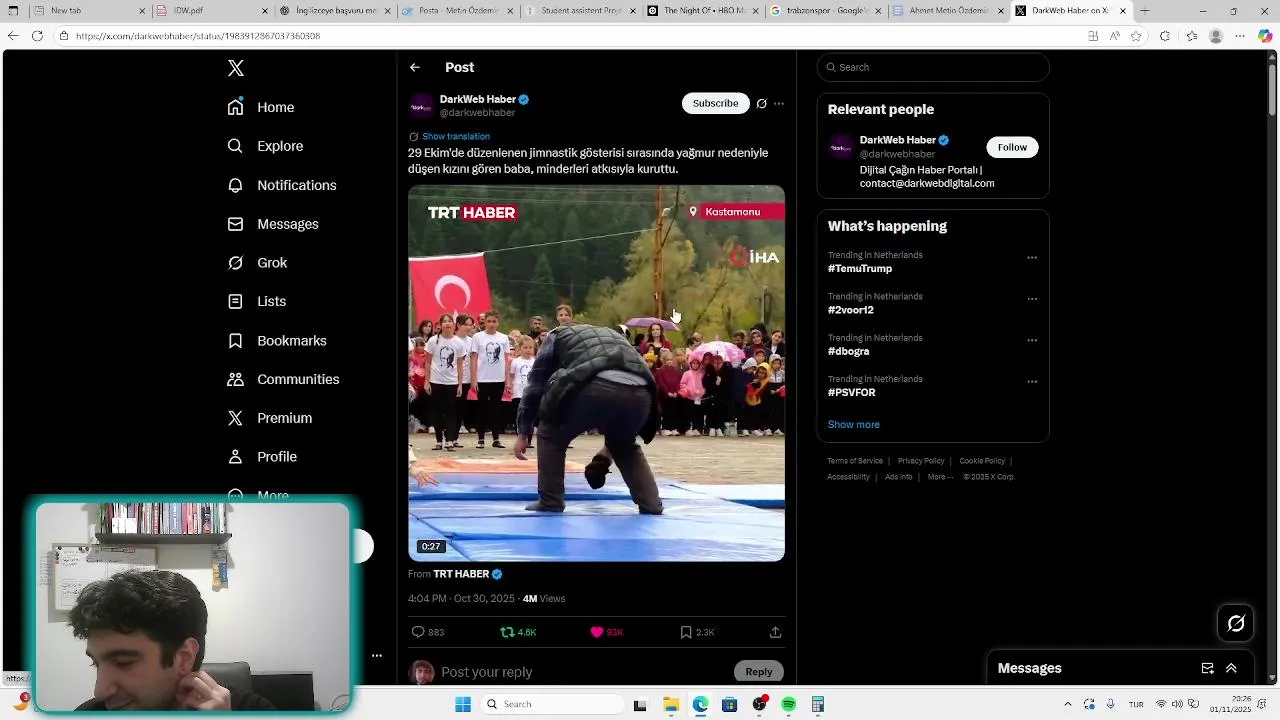1280x720 pixels.
Task: Click the address bar URL
Action: click(198, 36)
